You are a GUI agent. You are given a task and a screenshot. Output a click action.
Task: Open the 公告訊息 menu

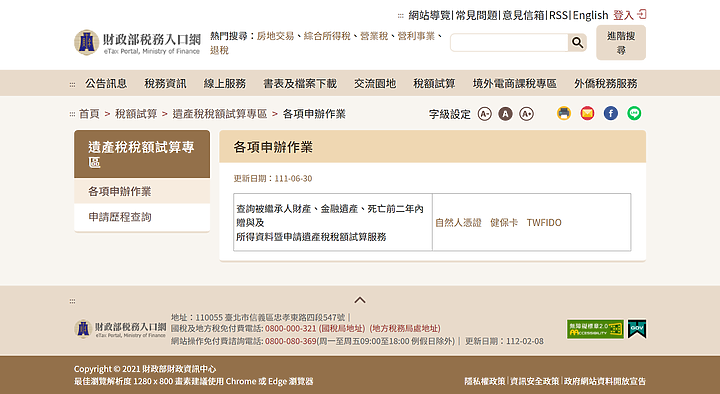pos(106,84)
